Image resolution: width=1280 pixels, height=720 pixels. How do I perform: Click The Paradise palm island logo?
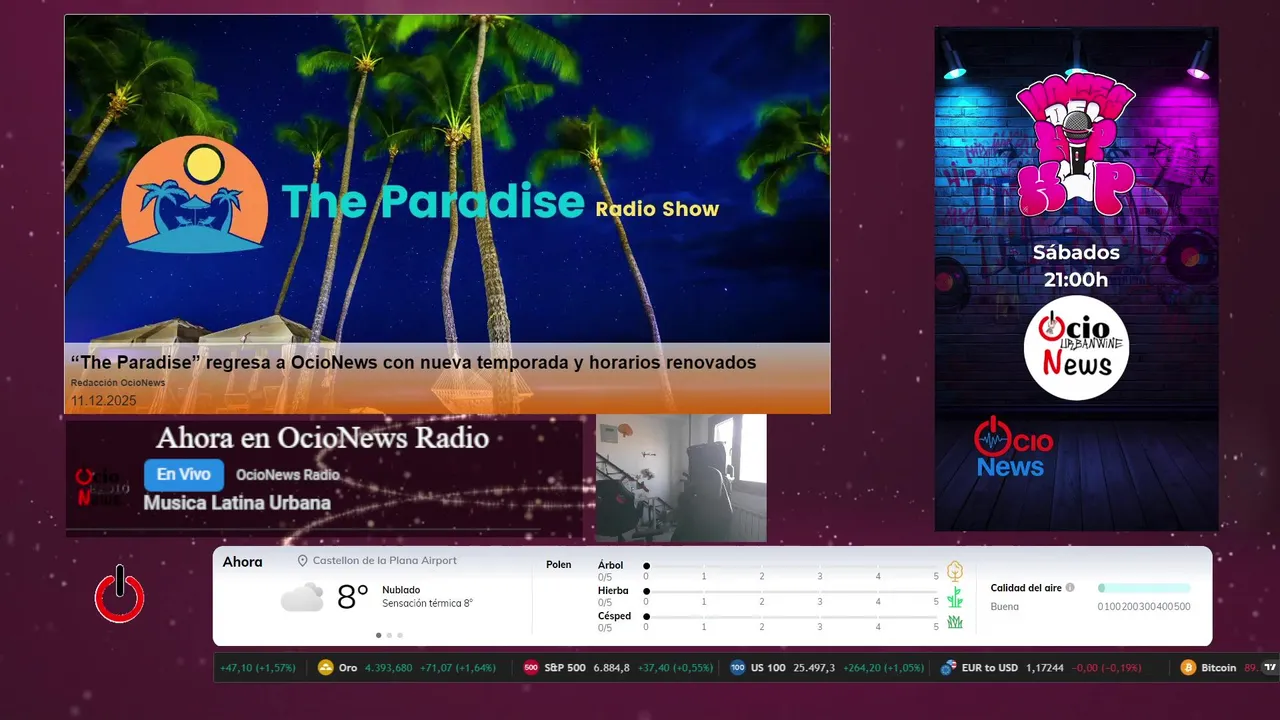click(194, 194)
